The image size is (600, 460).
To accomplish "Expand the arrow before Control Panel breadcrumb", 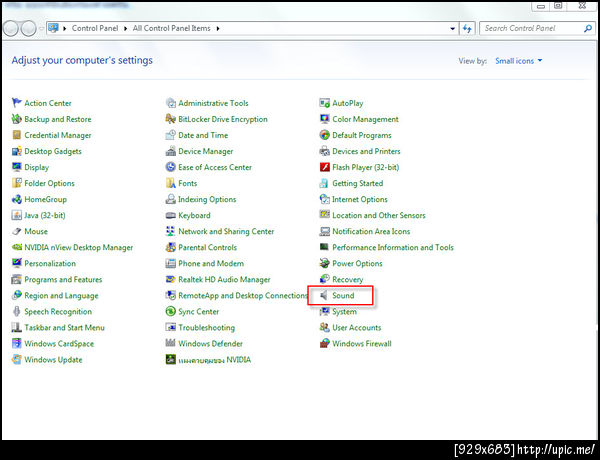I will (x=64, y=28).
